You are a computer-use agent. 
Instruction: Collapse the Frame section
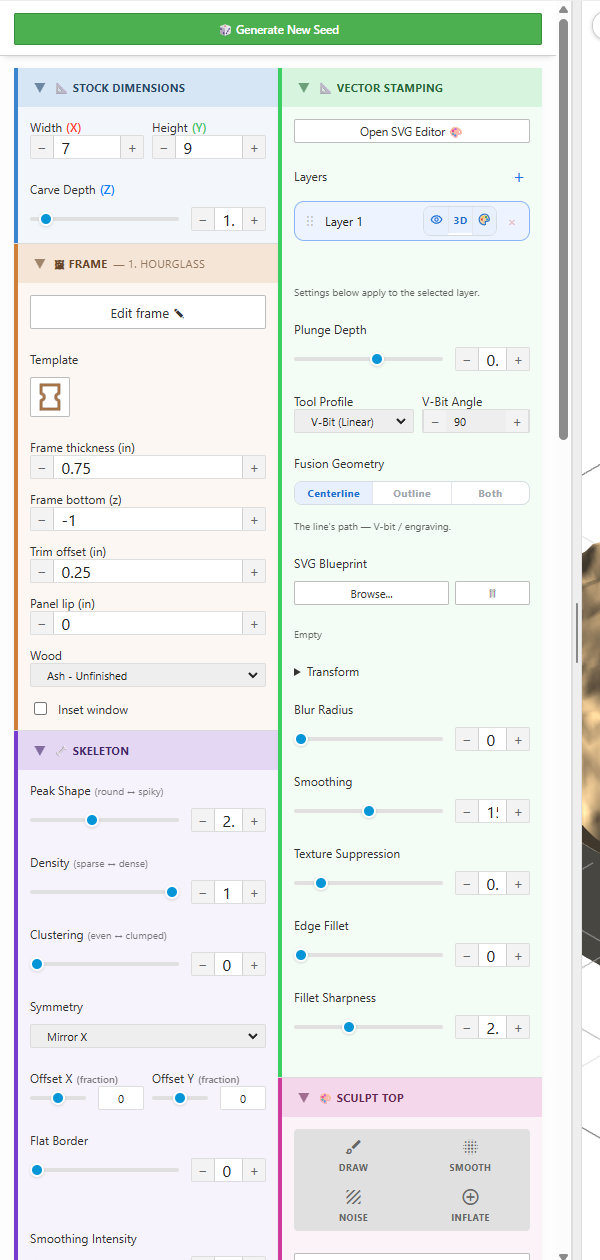(x=40, y=264)
